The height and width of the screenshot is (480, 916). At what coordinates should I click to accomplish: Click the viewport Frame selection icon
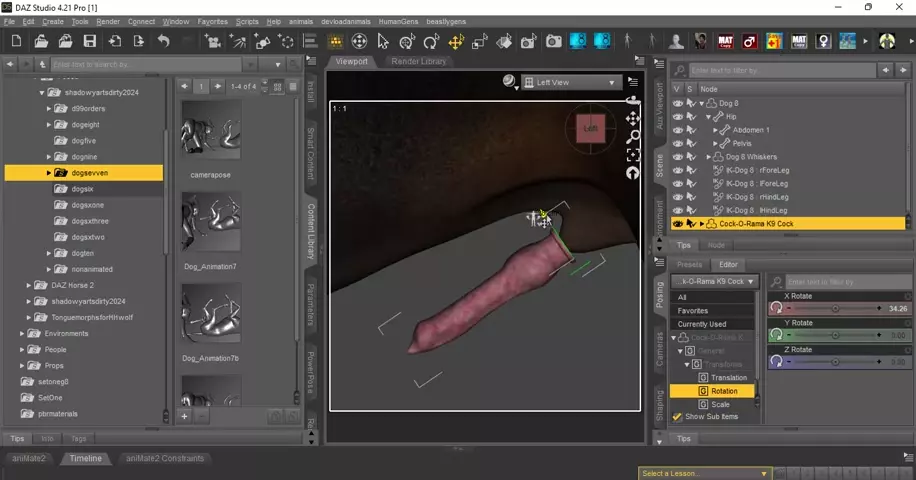[632, 155]
